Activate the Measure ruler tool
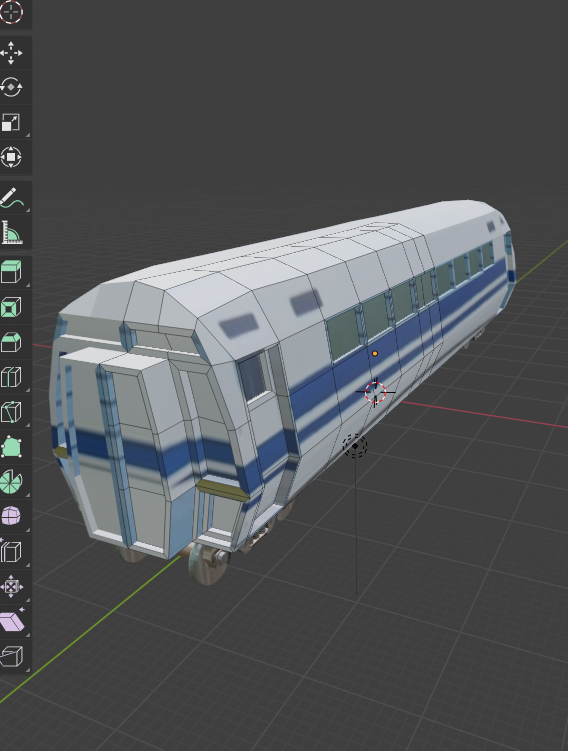Viewport: 568px width, 751px height. pyautogui.click(x=11, y=233)
